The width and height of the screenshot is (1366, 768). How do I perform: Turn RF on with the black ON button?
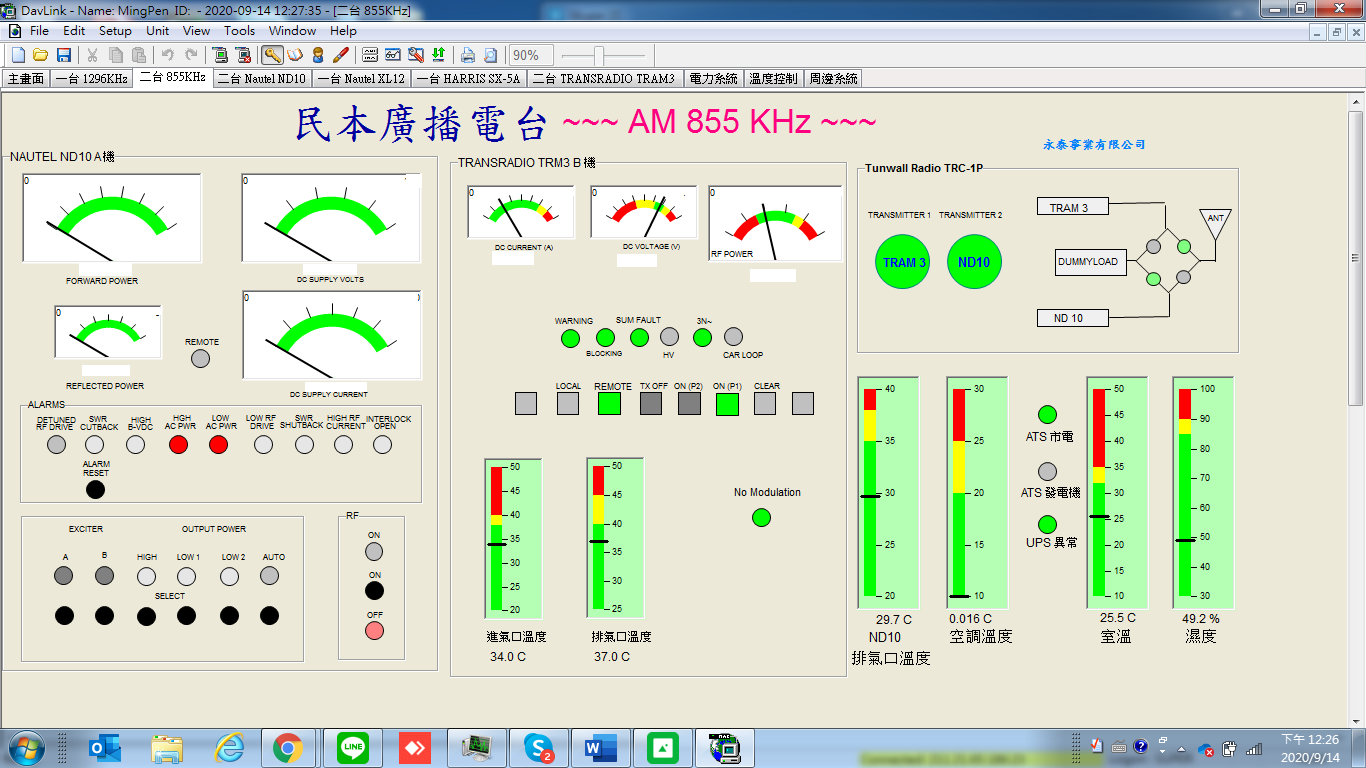[374, 591]
